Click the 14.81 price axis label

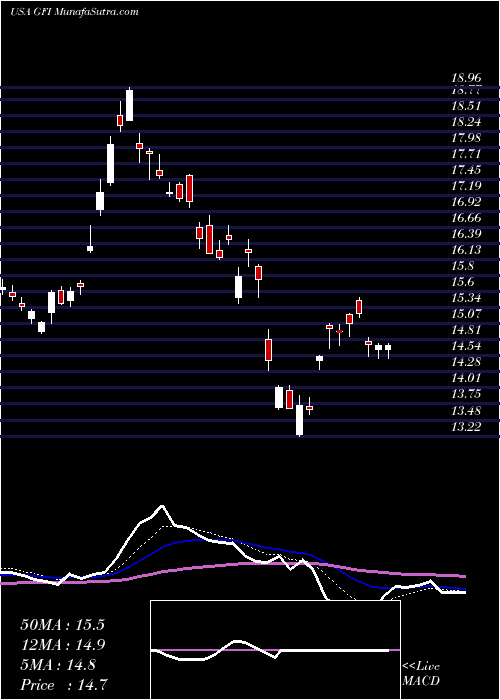[x=466, y=330]
